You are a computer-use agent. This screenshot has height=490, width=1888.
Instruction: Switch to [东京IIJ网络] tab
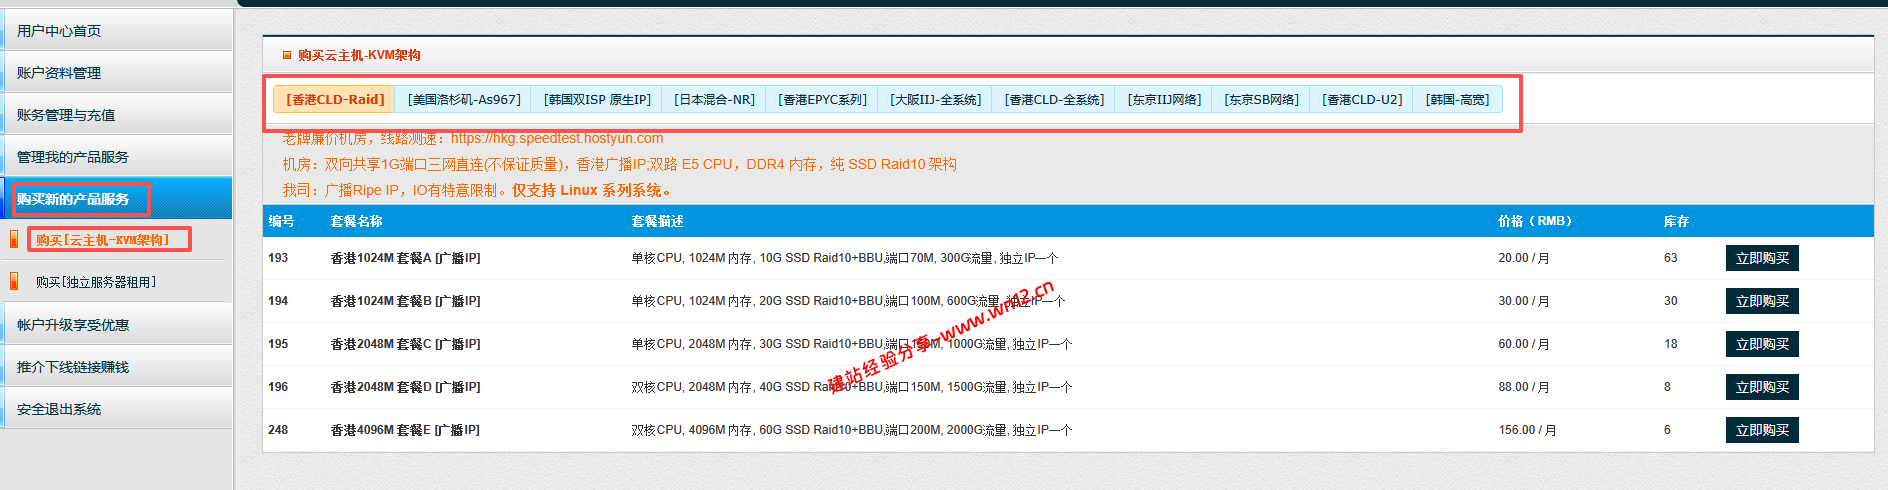tap(1164, 99)
